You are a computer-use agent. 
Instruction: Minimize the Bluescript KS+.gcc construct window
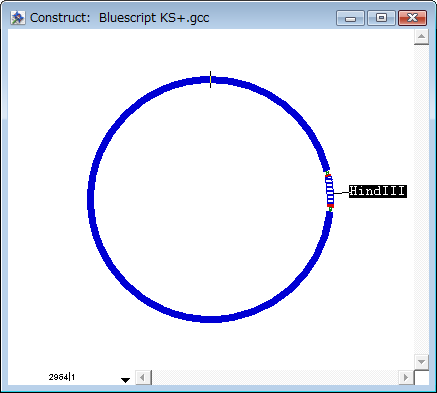(351, 18)
